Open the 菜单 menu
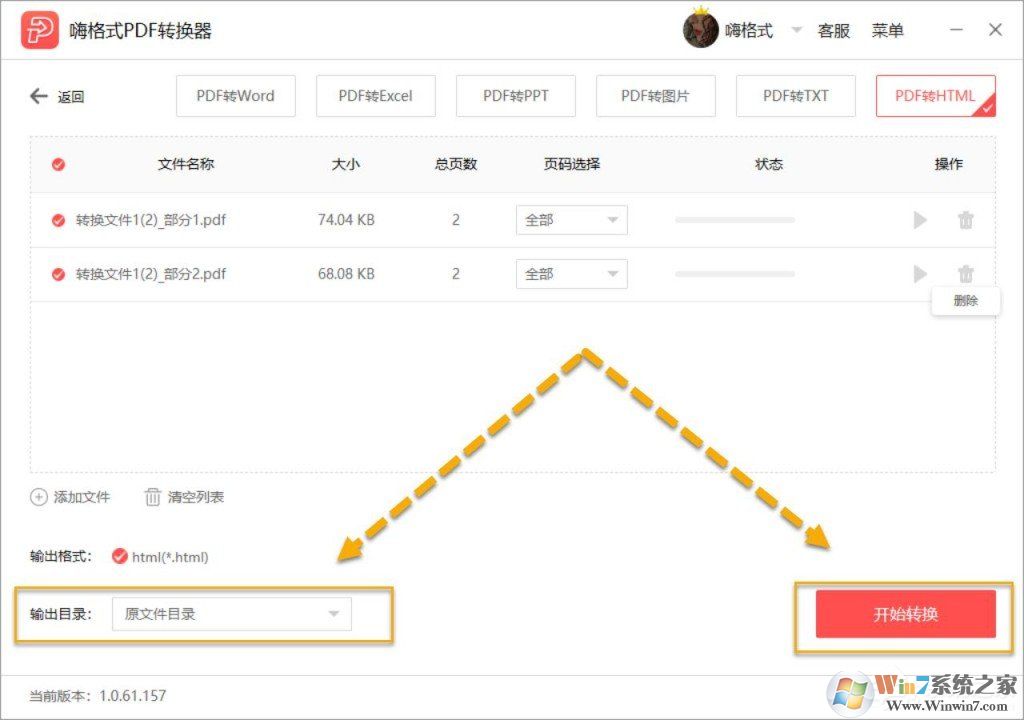Image resolution: width=1024 pixels, height=720 pixels. point(889,30)
